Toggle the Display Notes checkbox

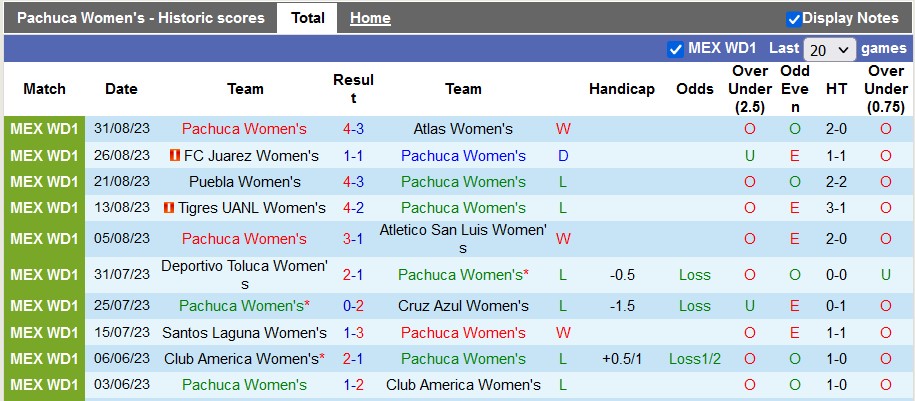click(x=794, y=18)
